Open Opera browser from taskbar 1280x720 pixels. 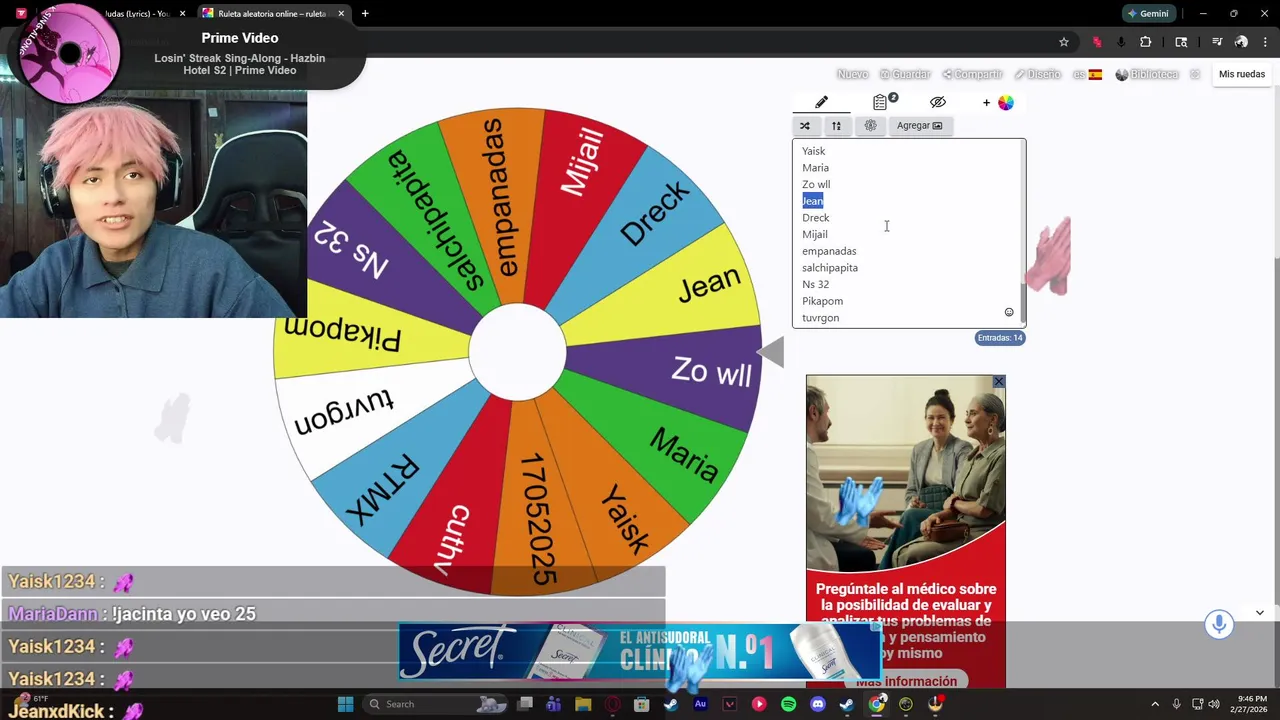point(612,704)
